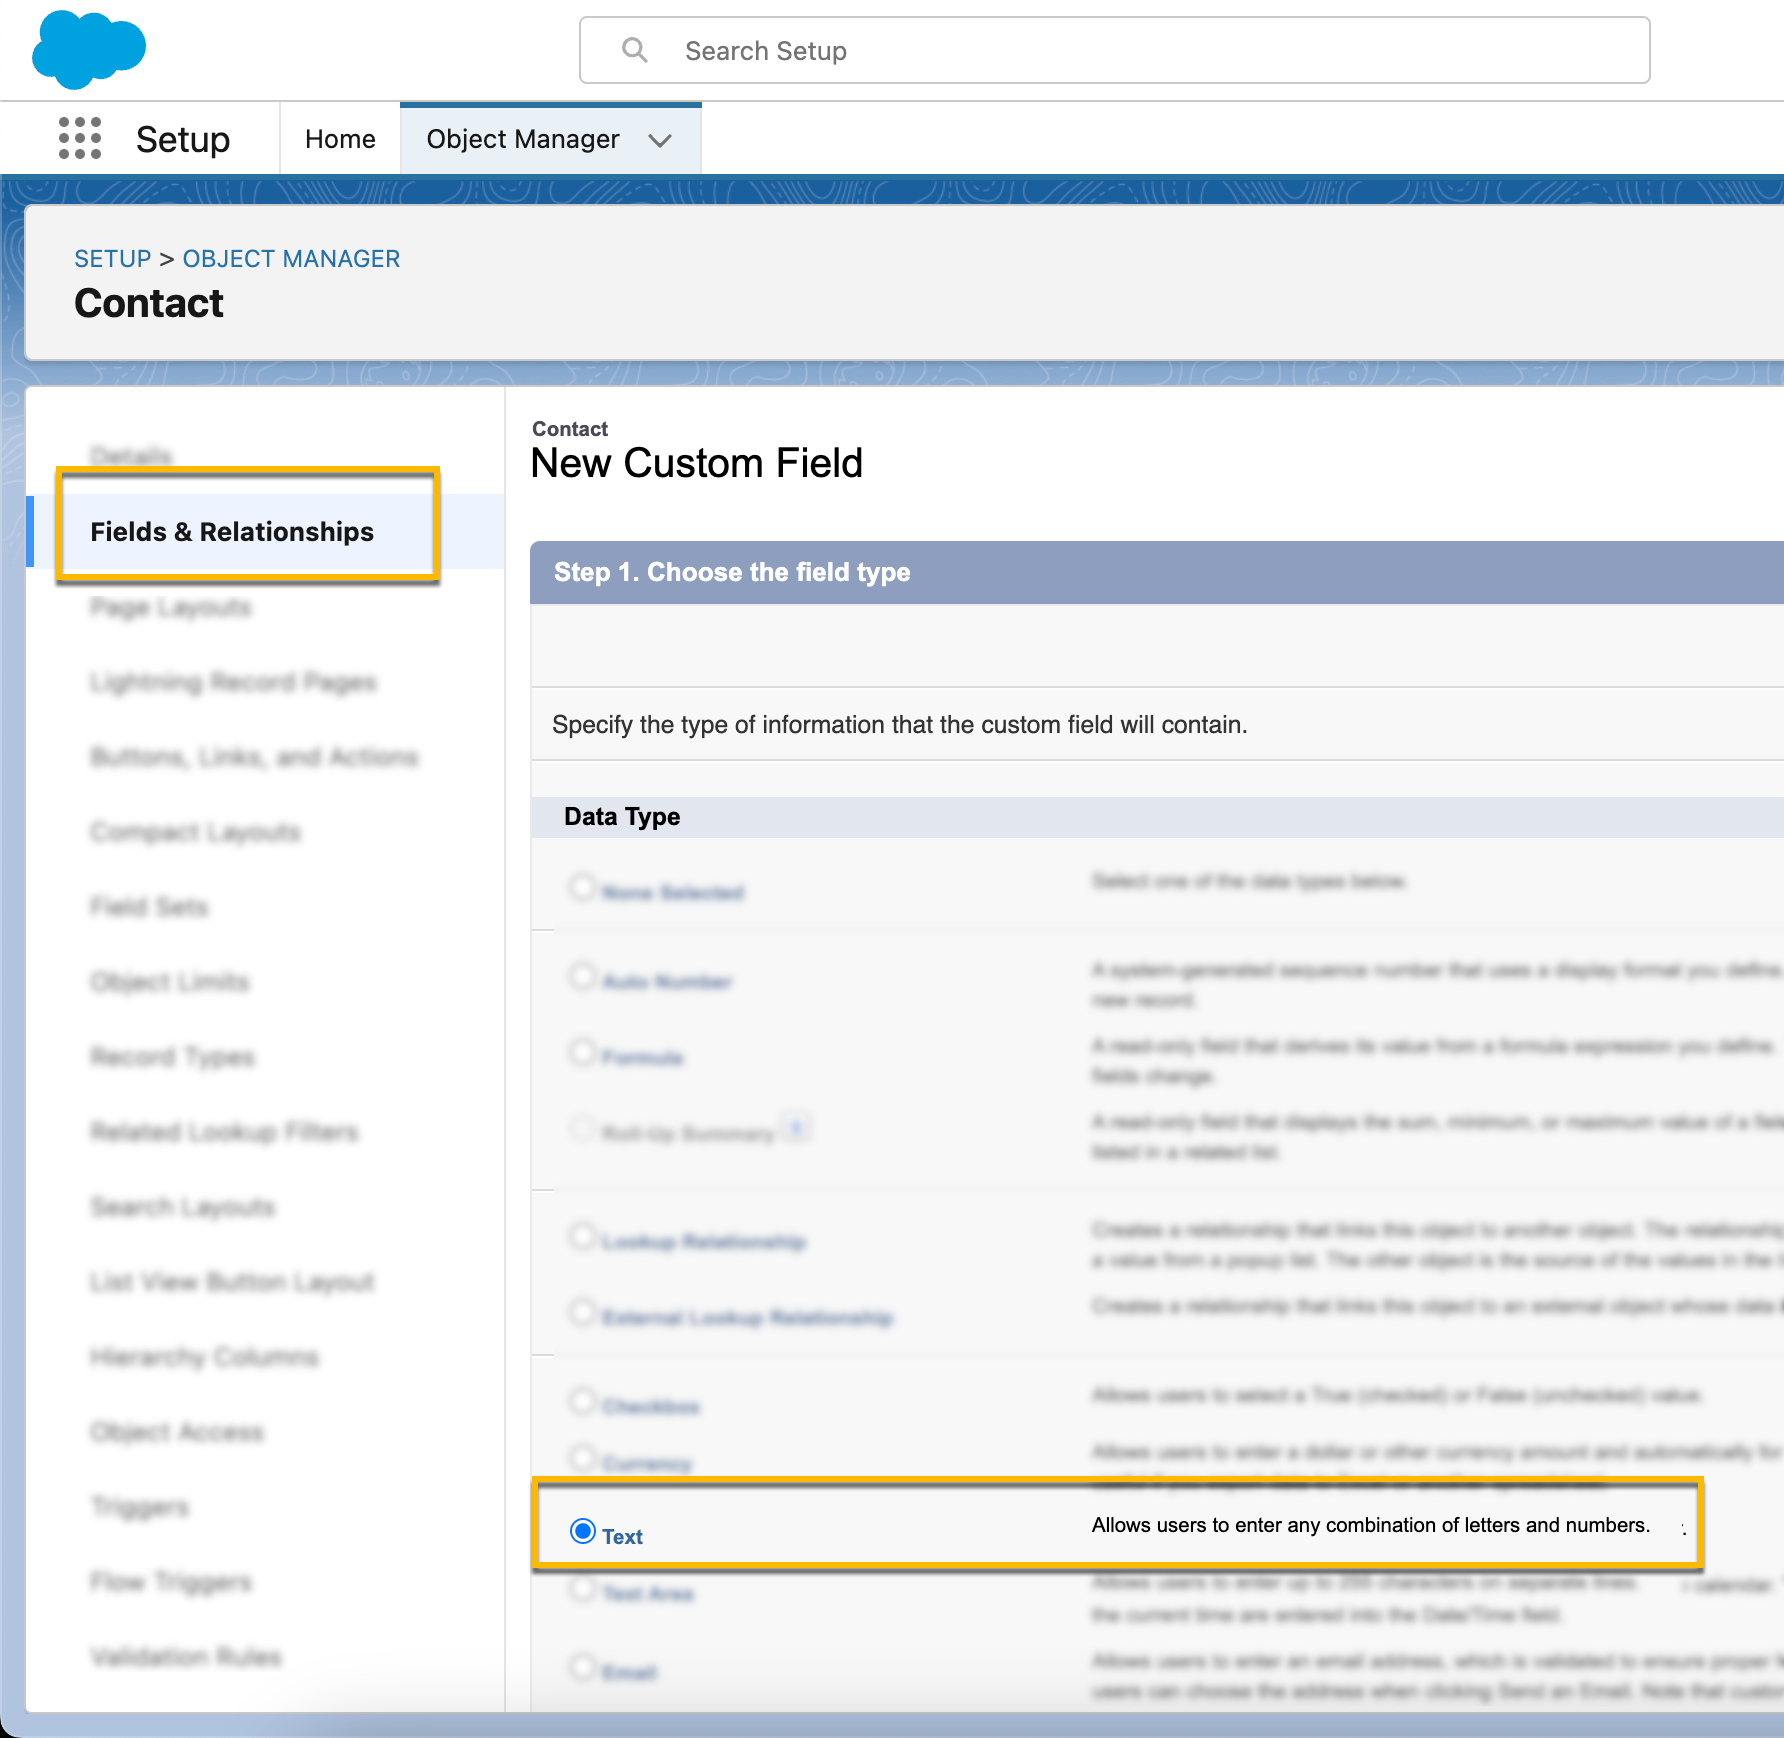Image resolution: width=1784 pixels, height=1738 pixels.
Task: Click the Setup app name label
Action: (183, 139)
